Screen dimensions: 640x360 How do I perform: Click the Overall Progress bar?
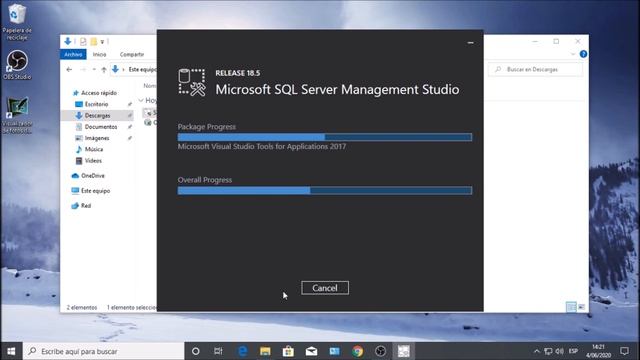[x=325, y=190]
